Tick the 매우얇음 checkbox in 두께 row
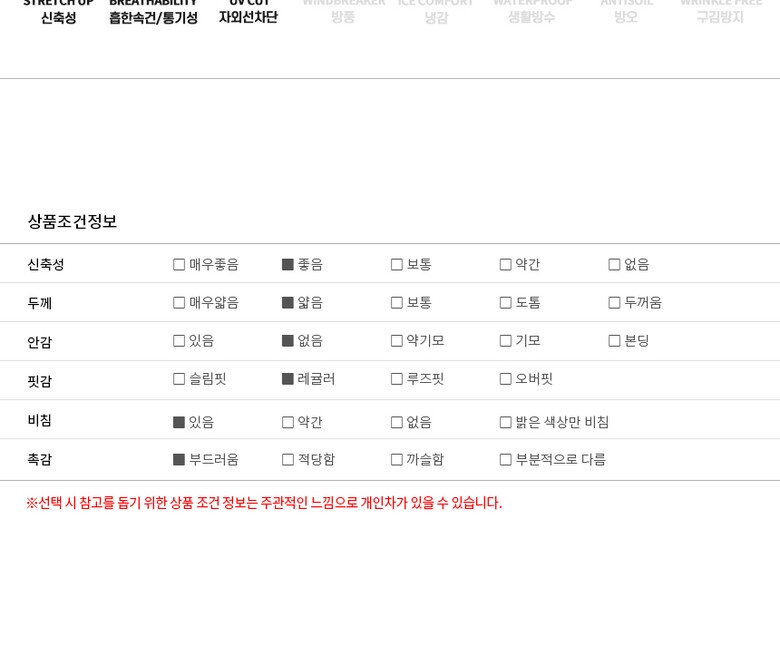This screenshot has height=646, width=780. [179, 303]
